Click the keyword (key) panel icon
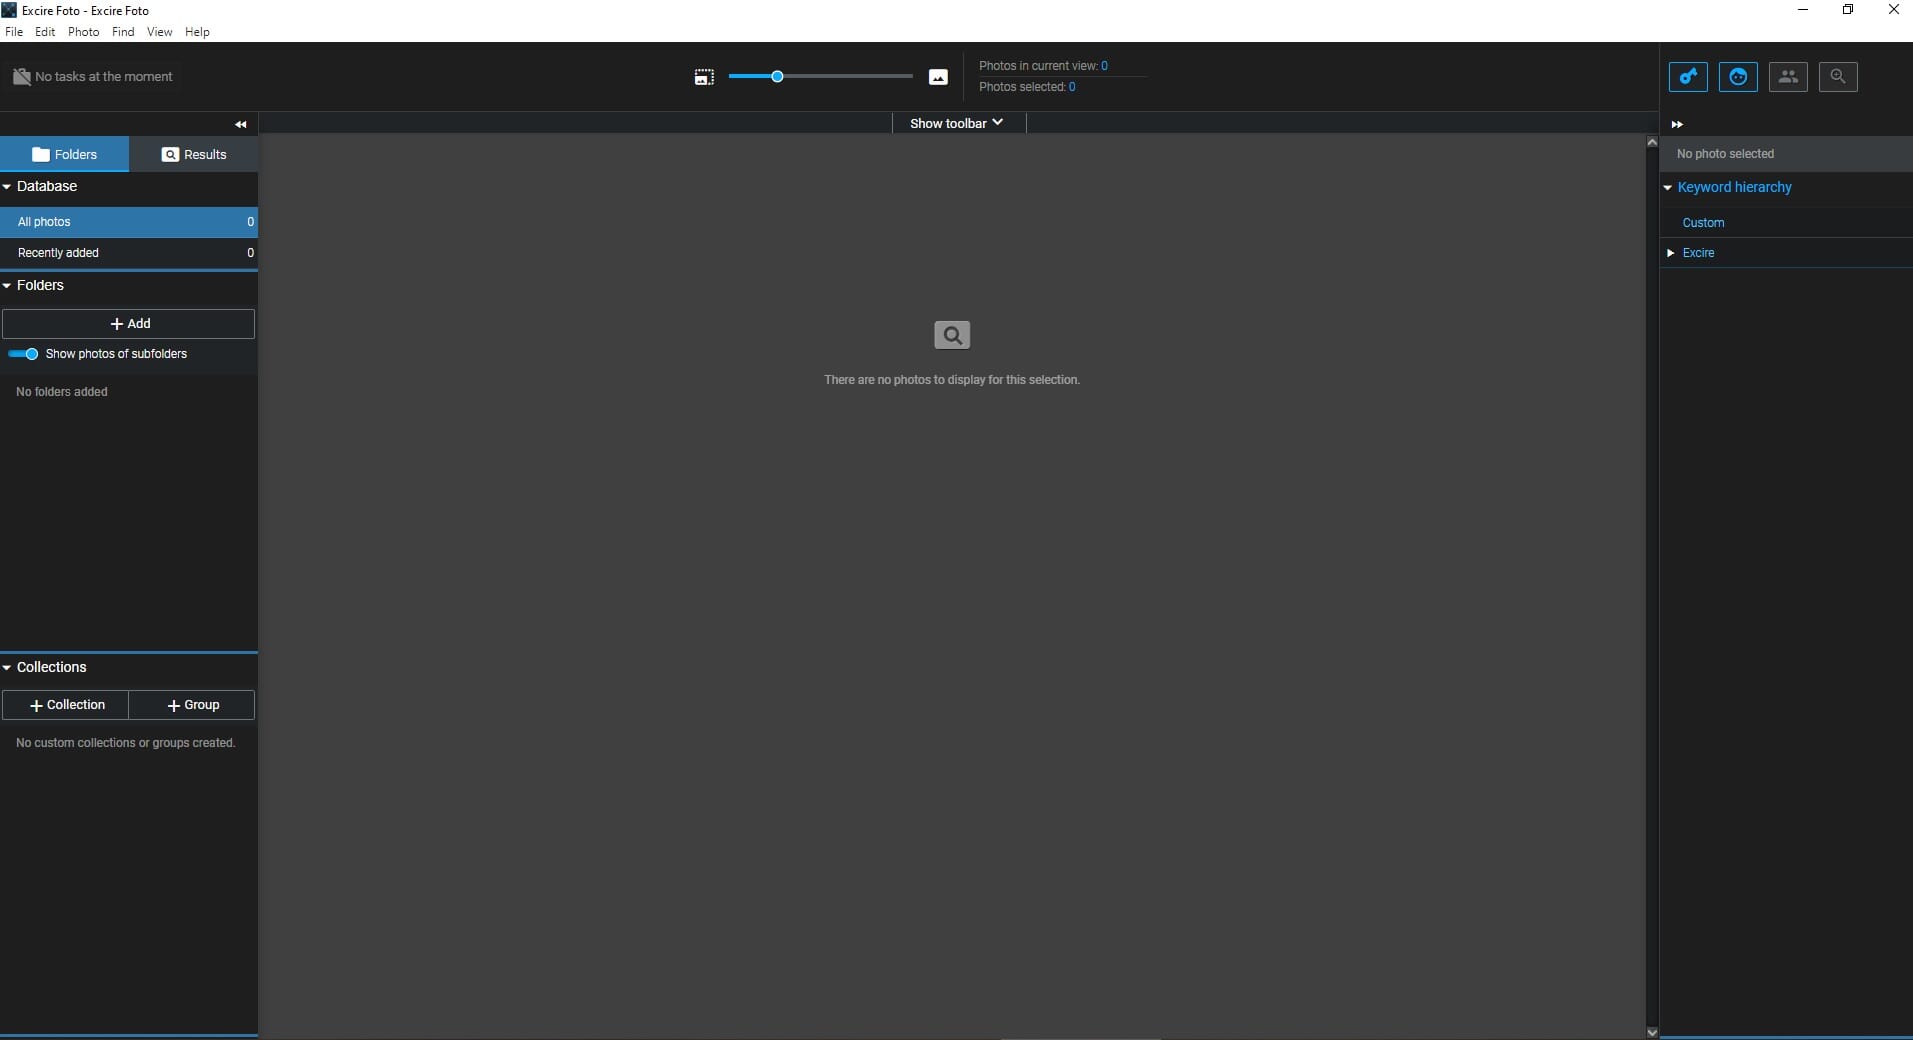The height and width of the screenshot is (1040, 1913). pos(1688,77)
